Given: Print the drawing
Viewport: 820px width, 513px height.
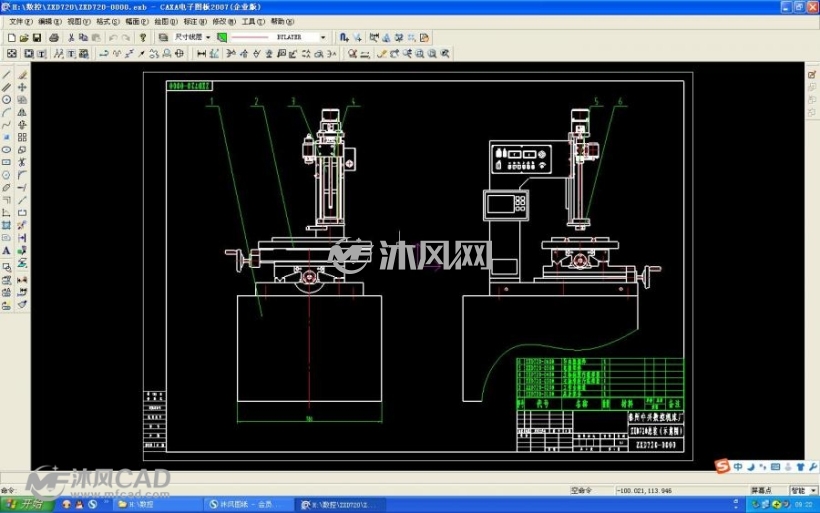Looking at the screenshot, I should [x=53, y=38].
